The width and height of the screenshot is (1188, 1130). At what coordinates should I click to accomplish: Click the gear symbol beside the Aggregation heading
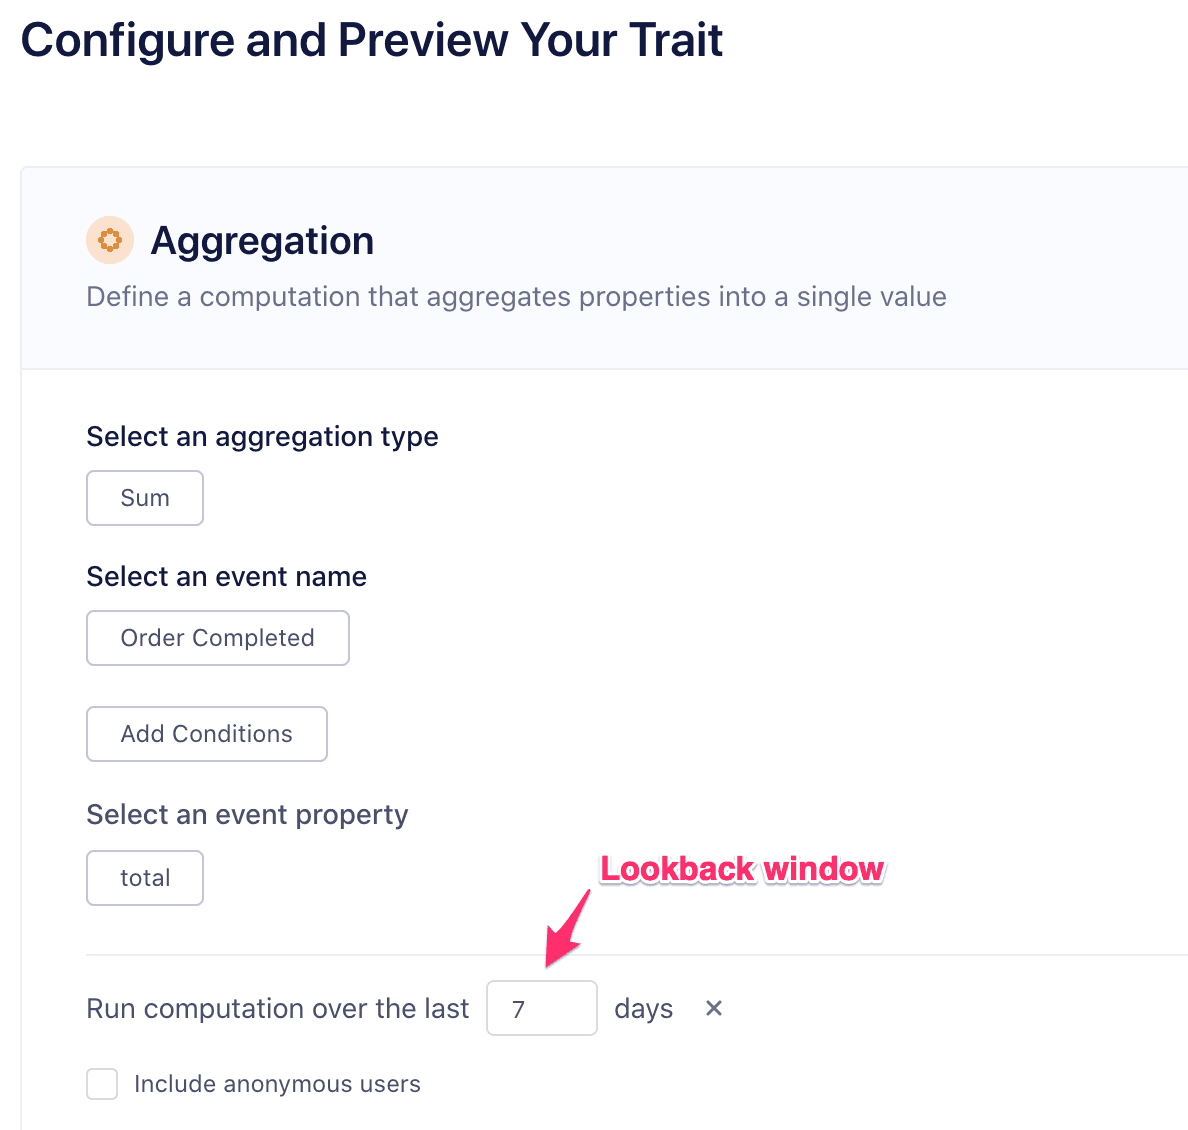pyautogui.click(x=109, y=240)
